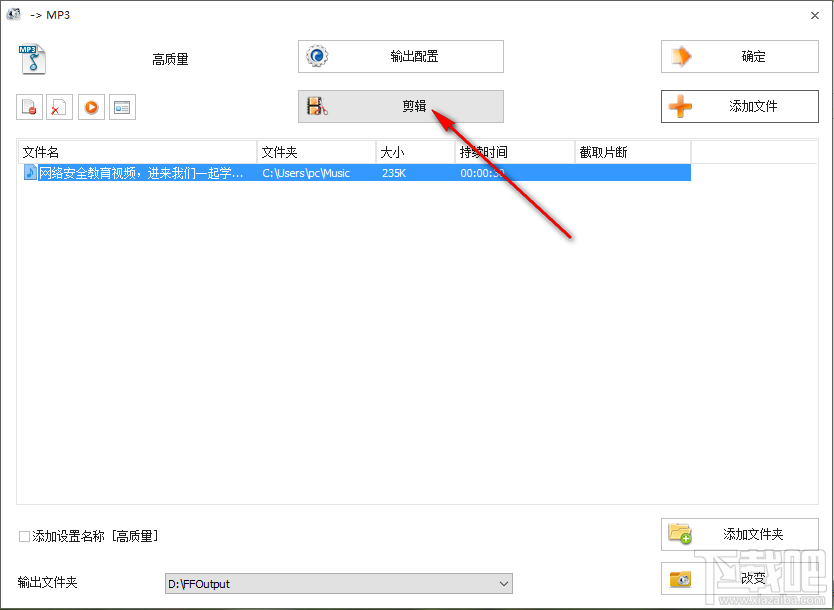
Task: Click the C:\Users\pc\Music folder cell
Action: (306, 173)
